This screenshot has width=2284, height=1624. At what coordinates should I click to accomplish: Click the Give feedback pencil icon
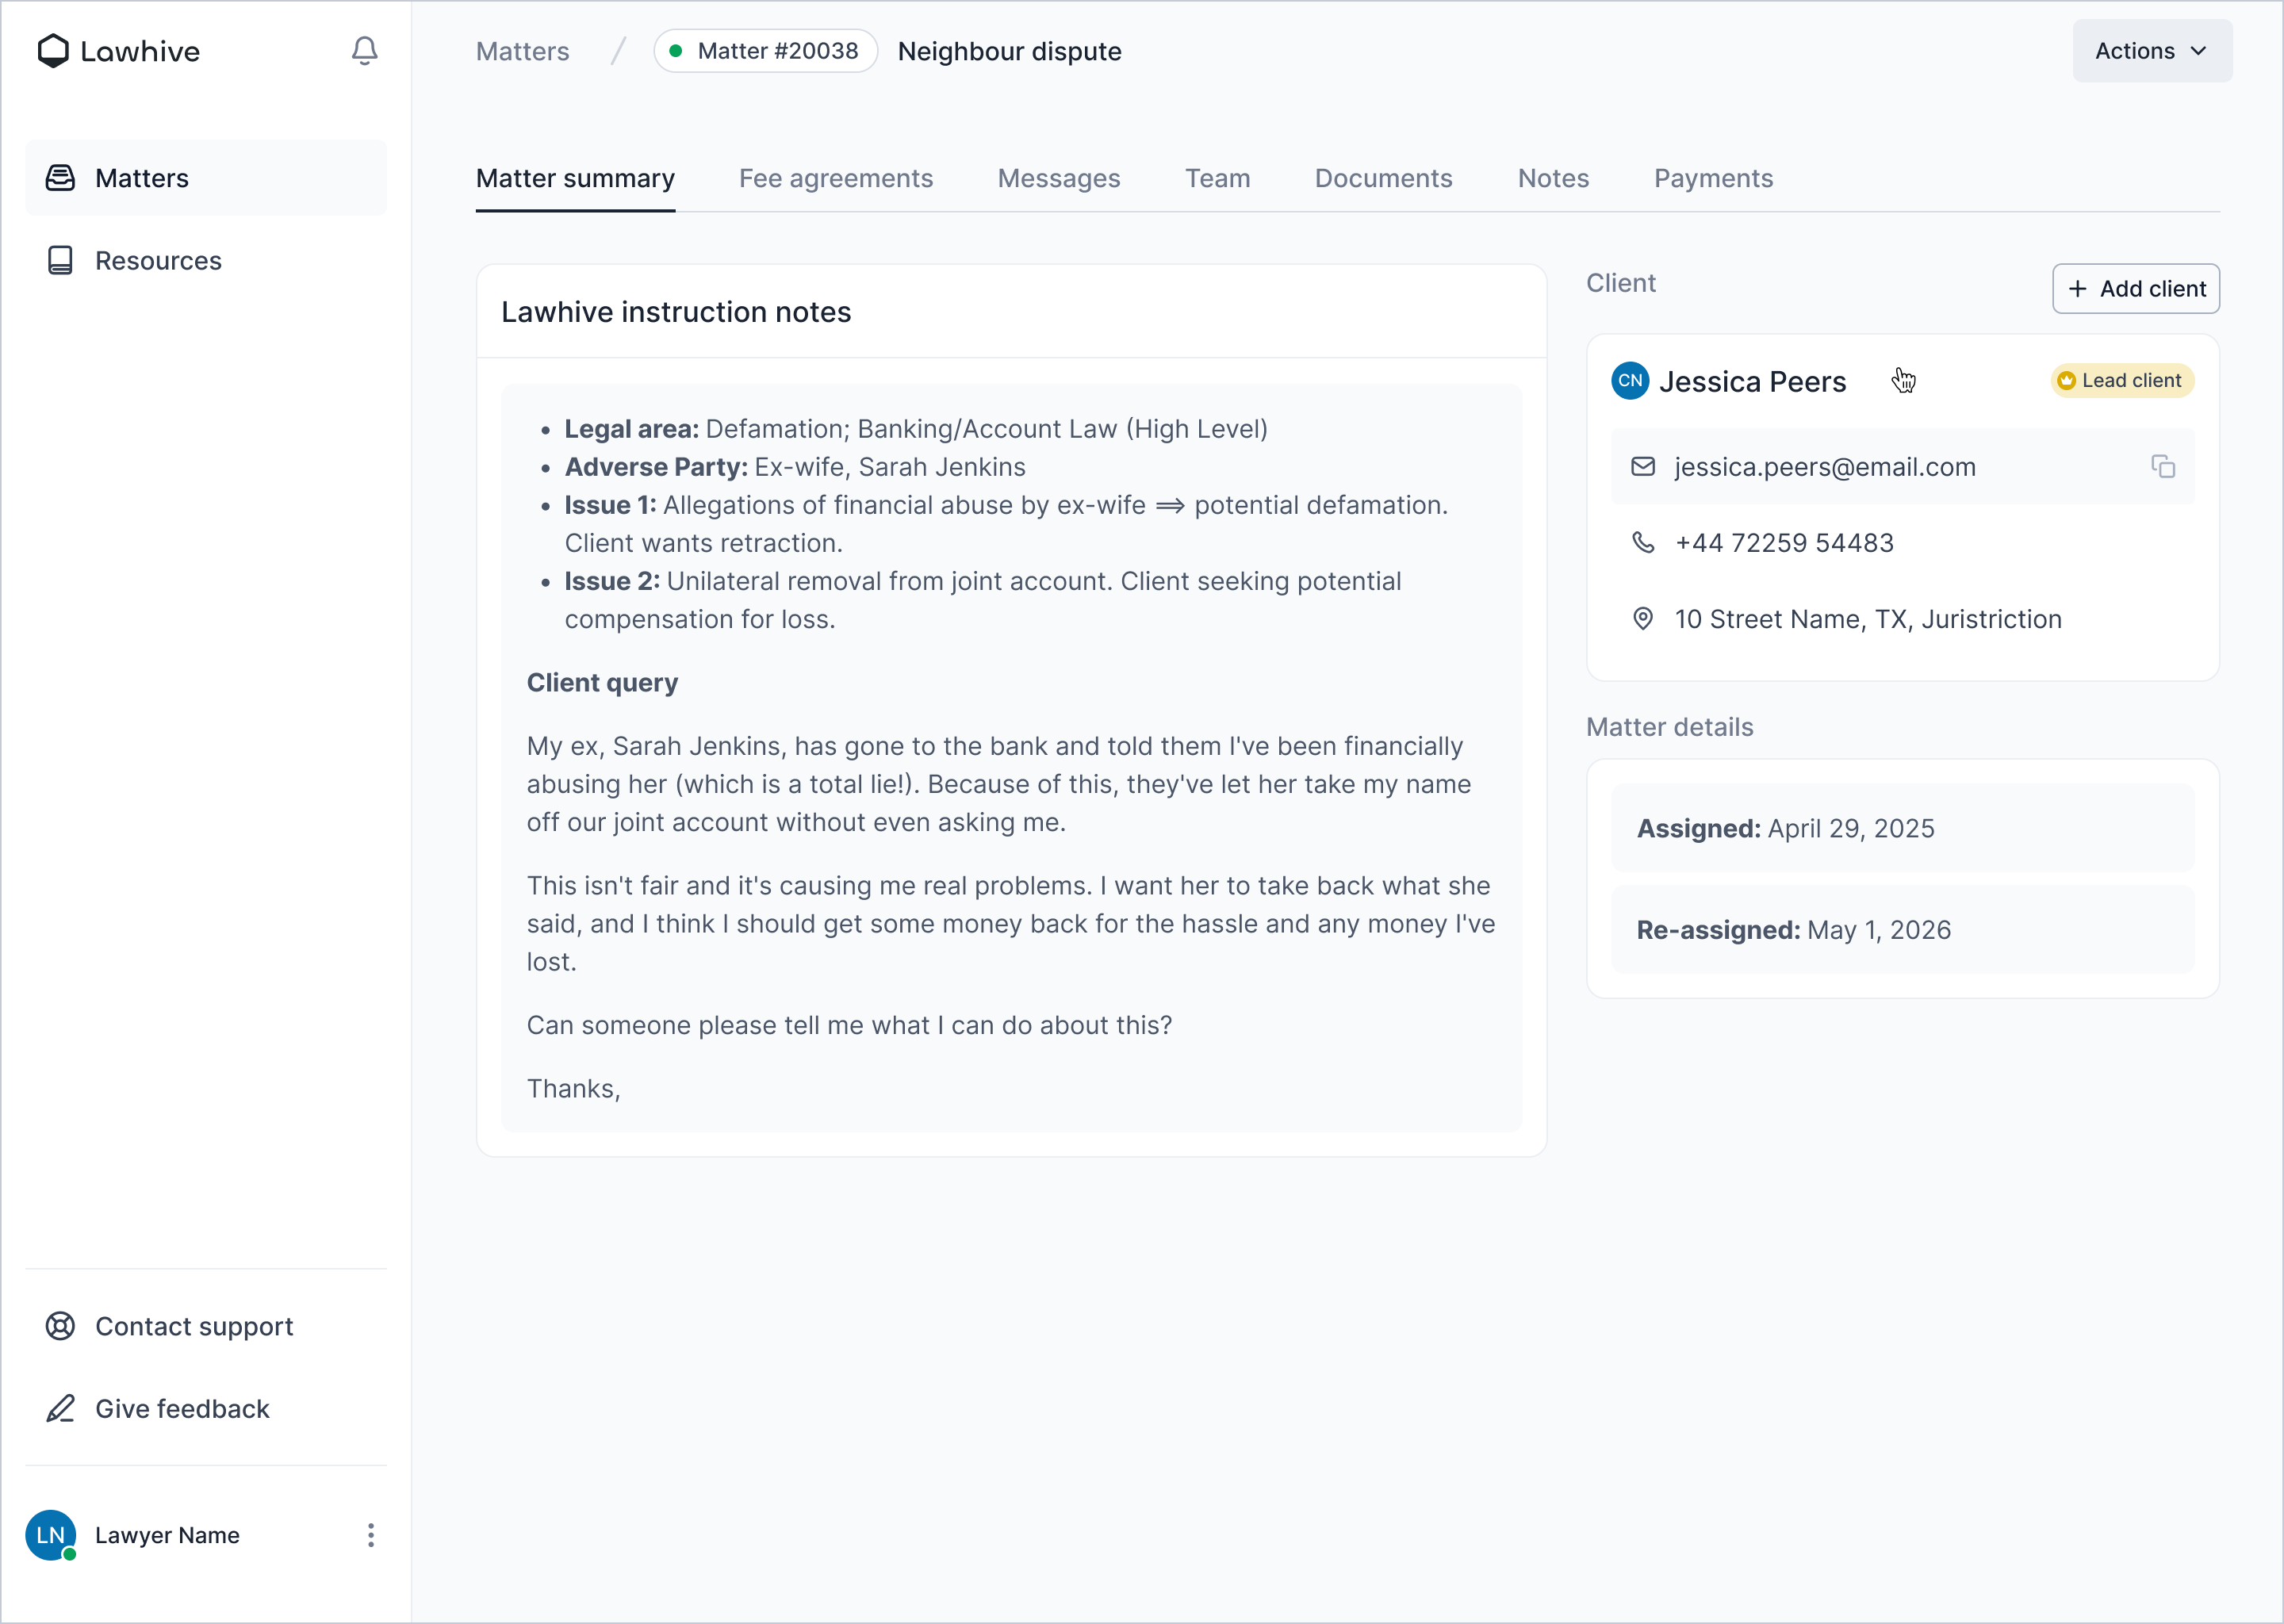tap(60, 1409)
